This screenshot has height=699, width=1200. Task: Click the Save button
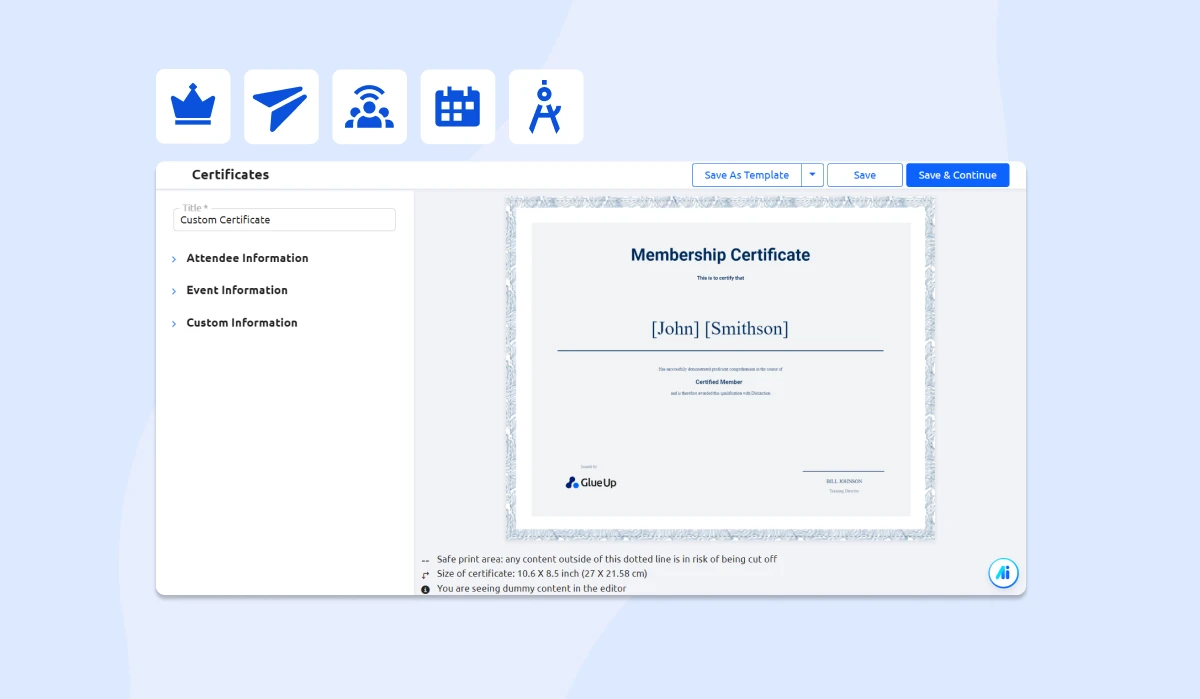click(x=864, y=174)
